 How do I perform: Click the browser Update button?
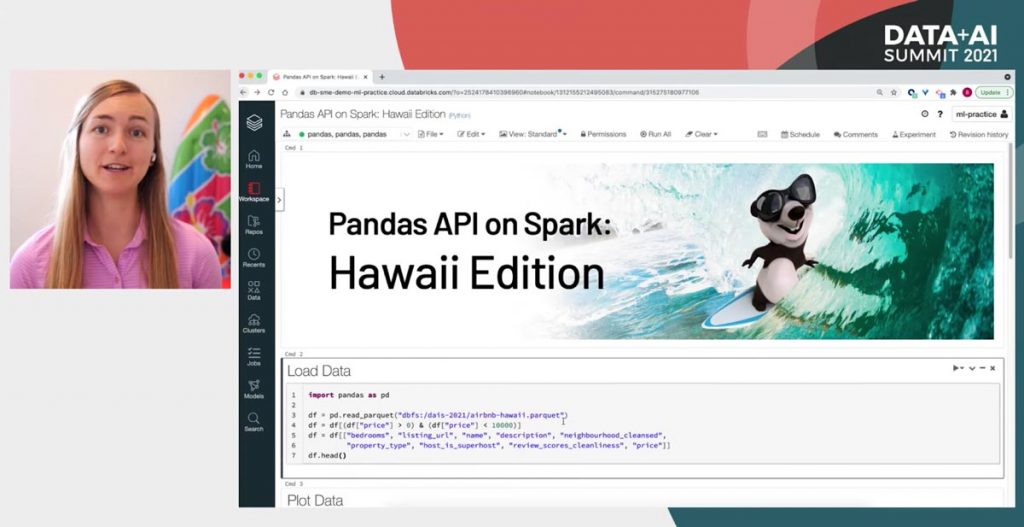tap(993, 93)
